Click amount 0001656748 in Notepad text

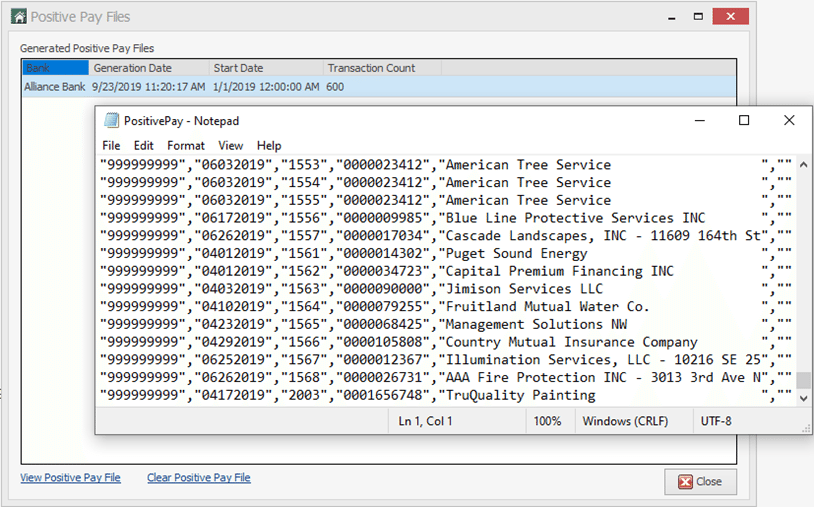tap(383, 395)
